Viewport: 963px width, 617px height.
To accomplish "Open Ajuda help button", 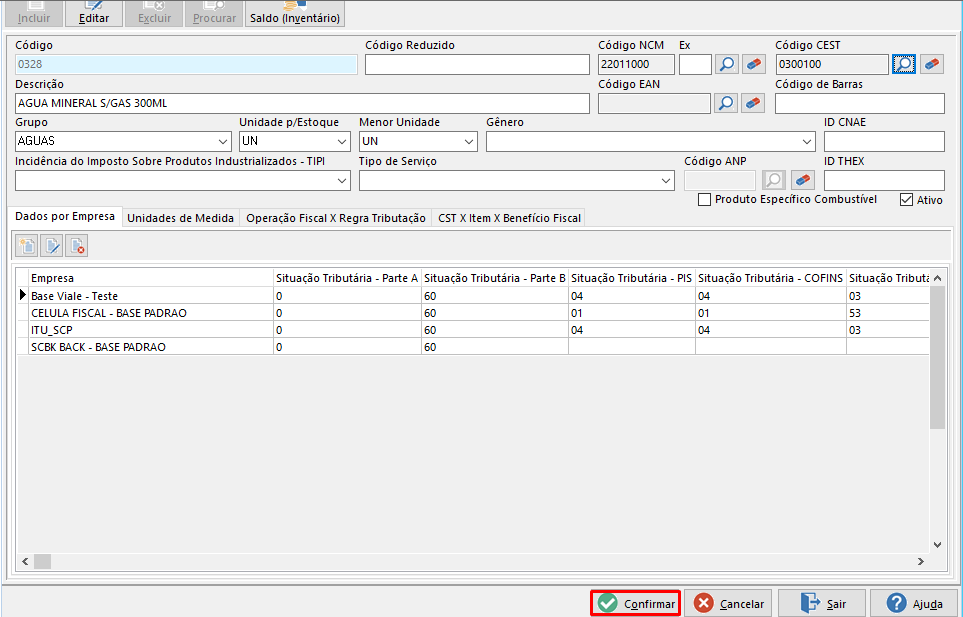I will (914, 603).
